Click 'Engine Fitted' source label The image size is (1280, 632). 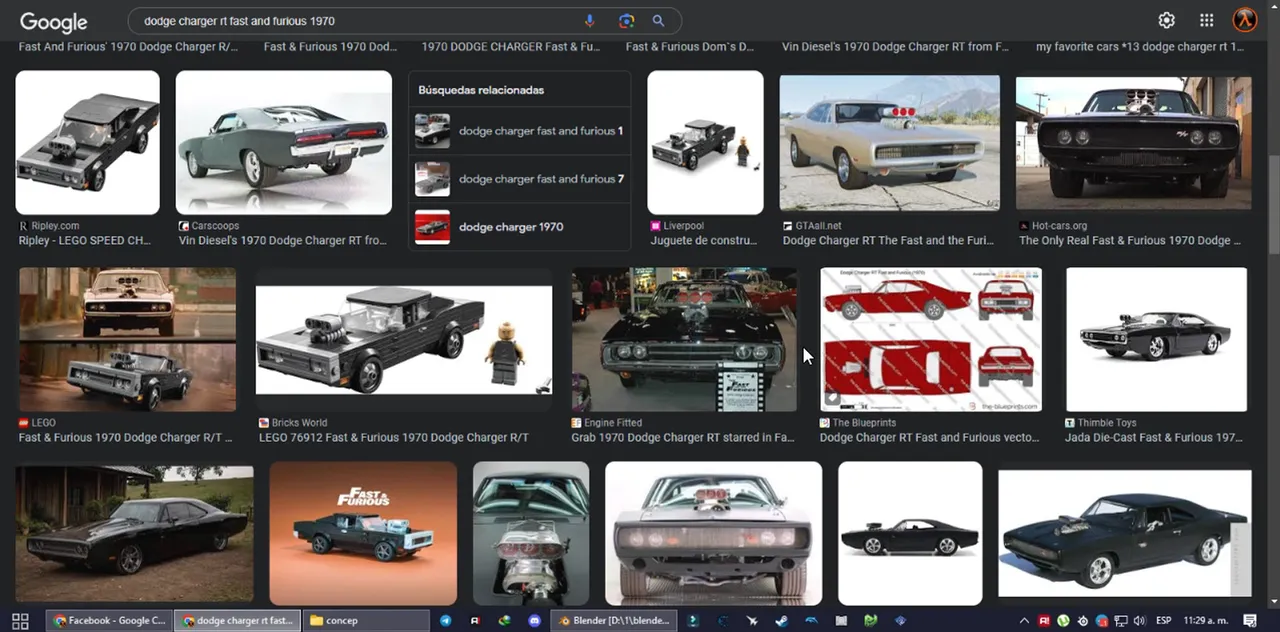point(613,423)
